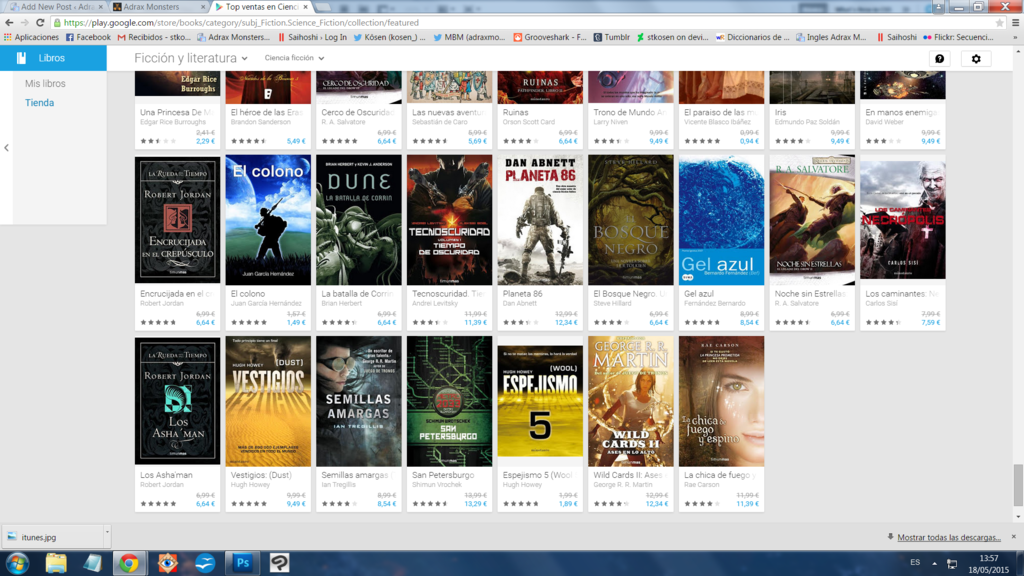Open the Grooveshark bookmark

point(550,37)
